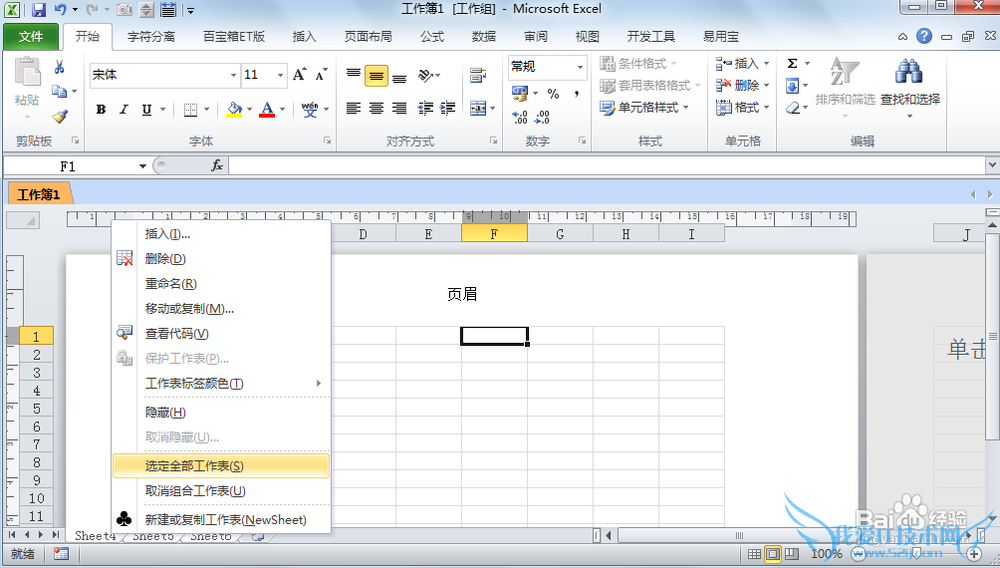Choose 选定全部工作表(S) in context menu
The height and width of the screenshot is (568, 1000).
tap(221, 466)
